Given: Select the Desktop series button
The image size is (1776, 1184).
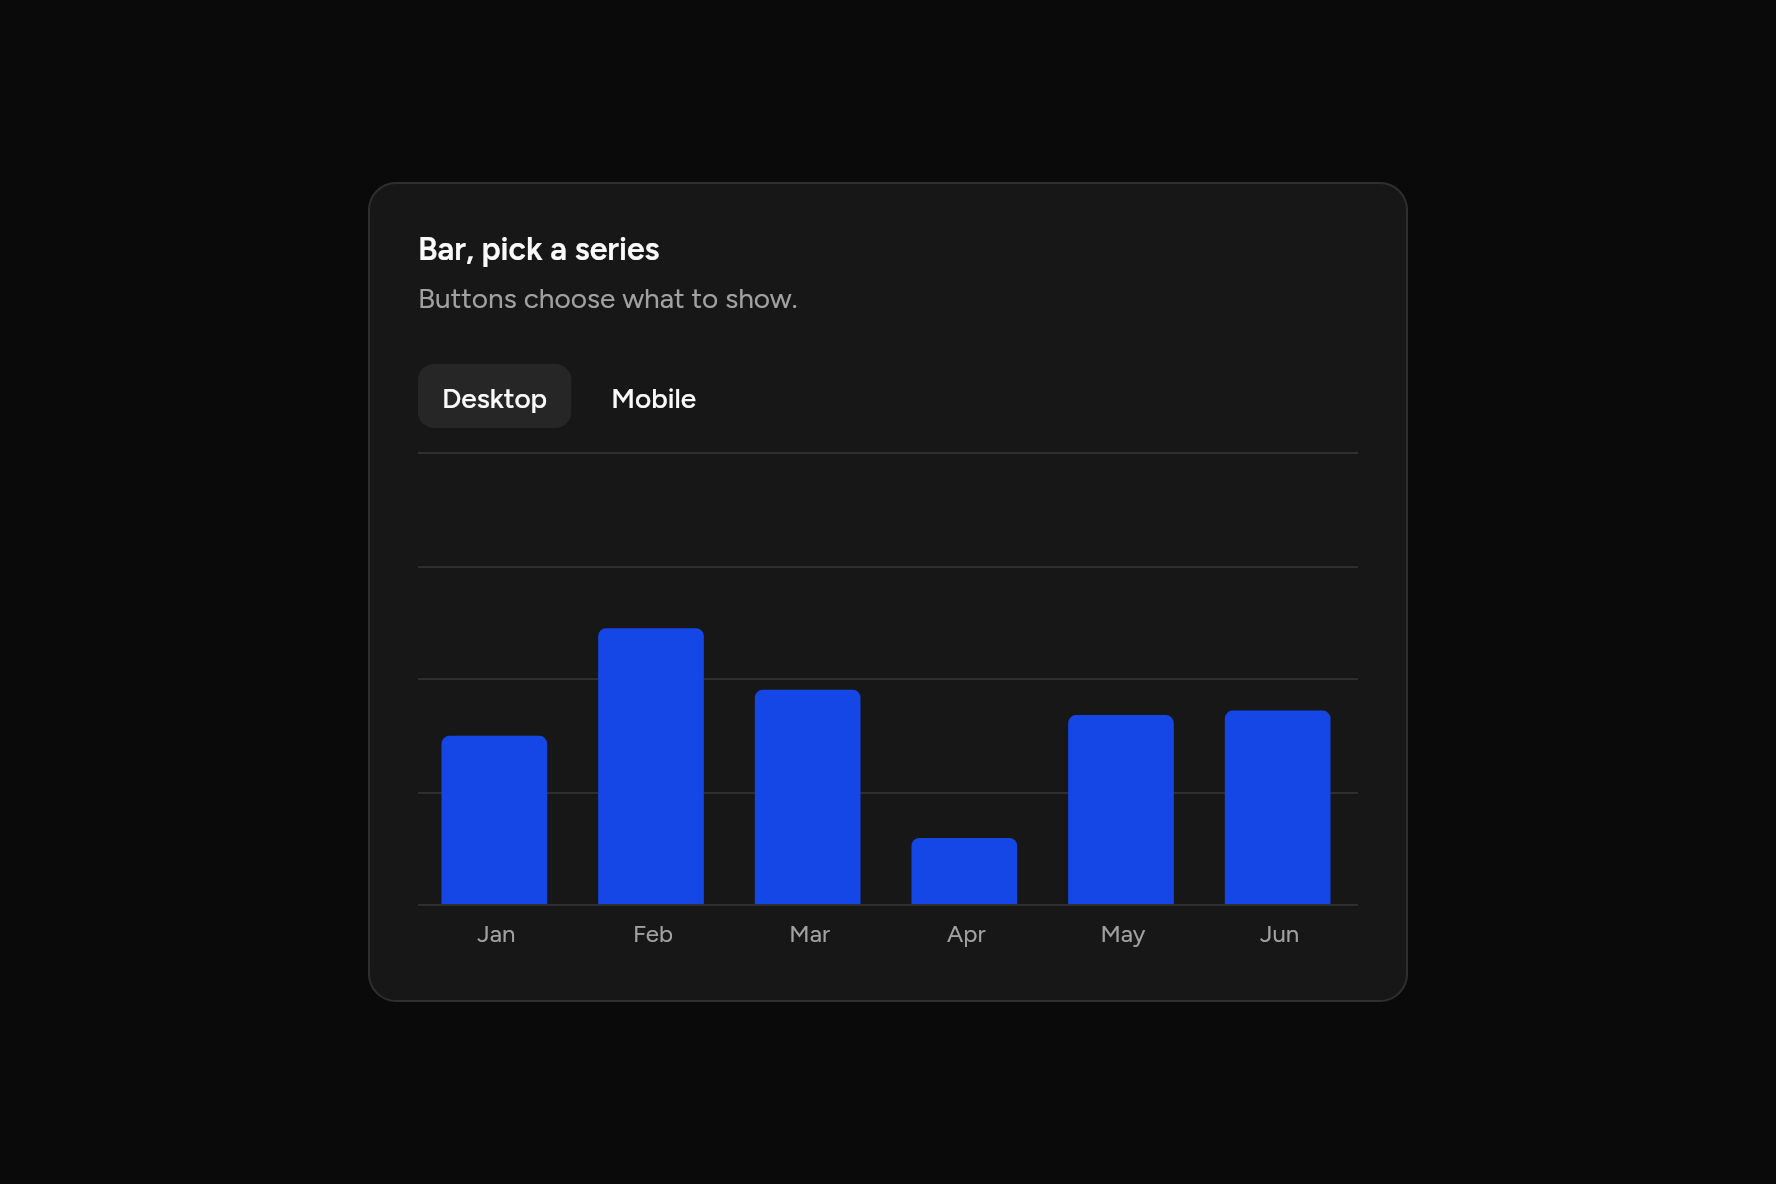Looking at the screenshot, I should pos(494,397).
